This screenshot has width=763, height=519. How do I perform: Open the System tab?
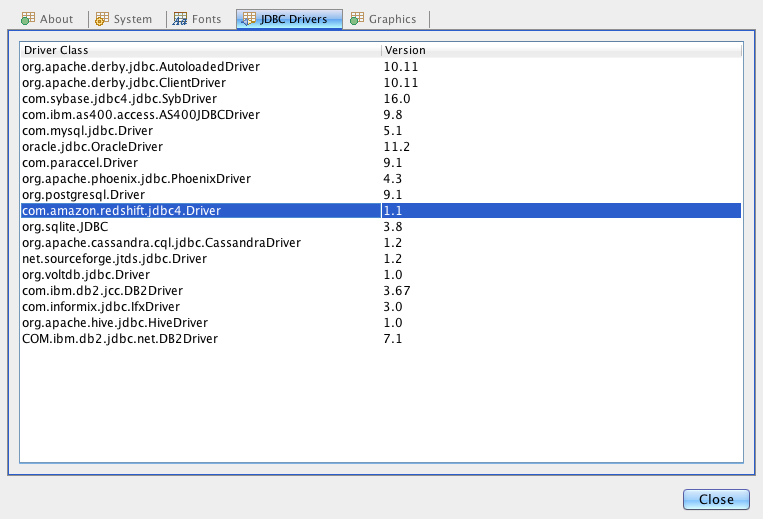124,19
